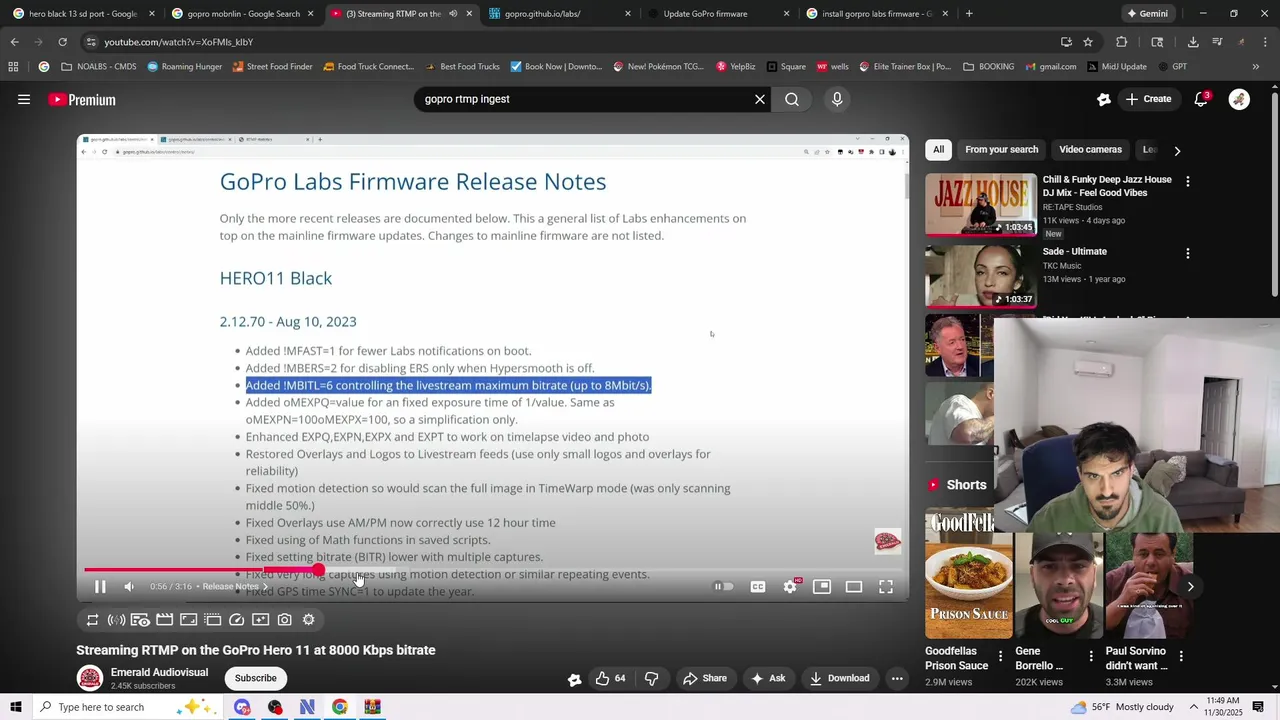Toggle the loop video extension button
Screen dimensions: 1280x720
pyautogui.click(x=92, y=620)
